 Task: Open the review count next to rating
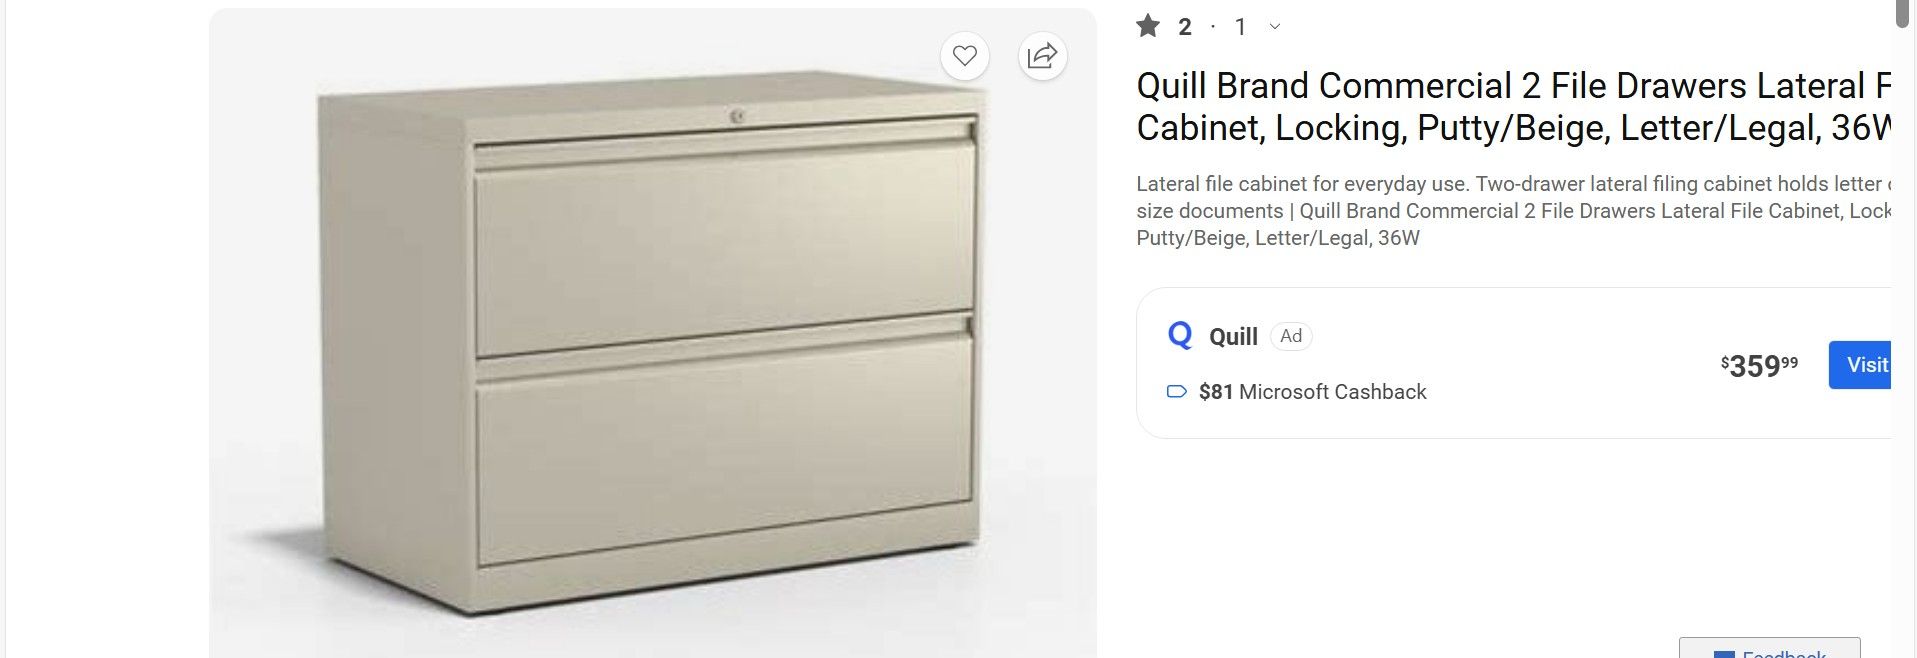click(x=1240, y=27)
